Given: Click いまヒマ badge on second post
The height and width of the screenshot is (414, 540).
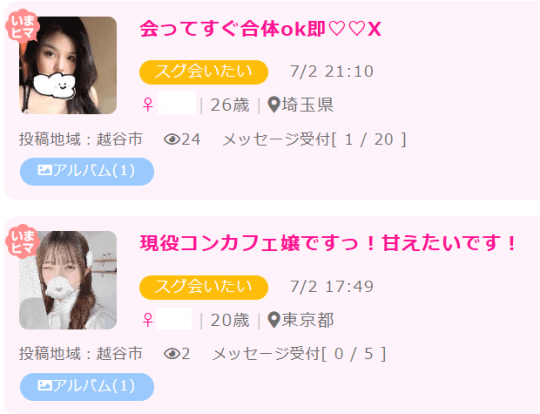Looking at the screenshot, I should 22,241.
